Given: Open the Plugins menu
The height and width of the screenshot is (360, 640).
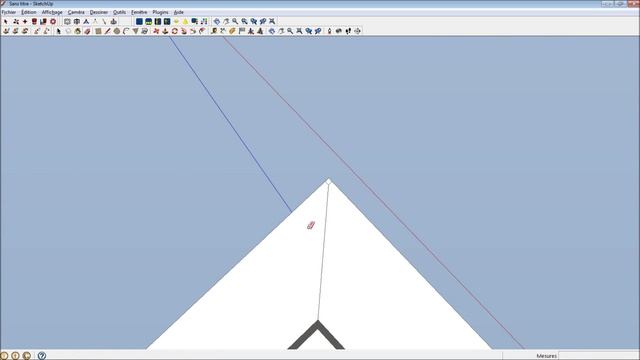Looking at the screenshot, I should [x=160, y=12].
